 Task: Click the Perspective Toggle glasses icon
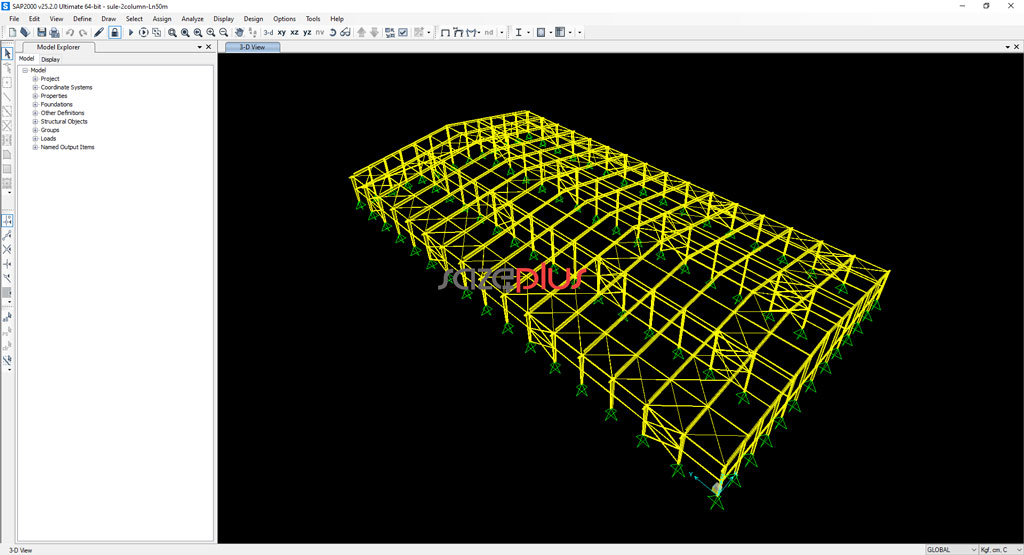[345, 32]
